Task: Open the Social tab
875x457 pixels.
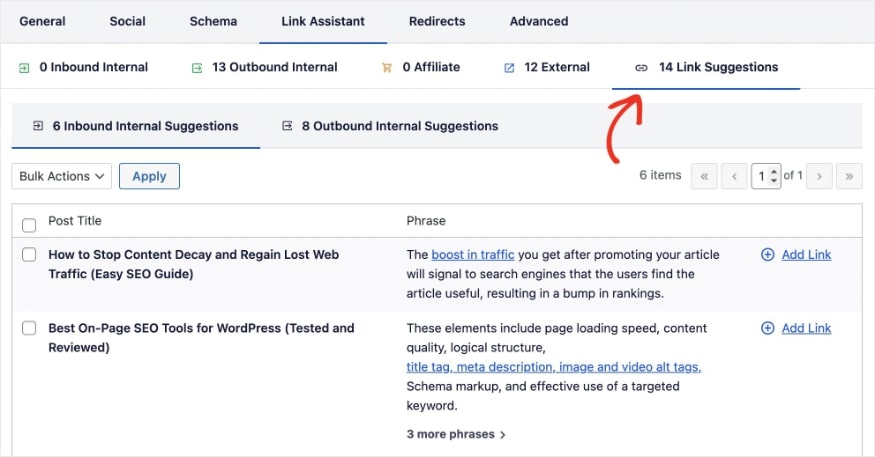Action: 127,21
